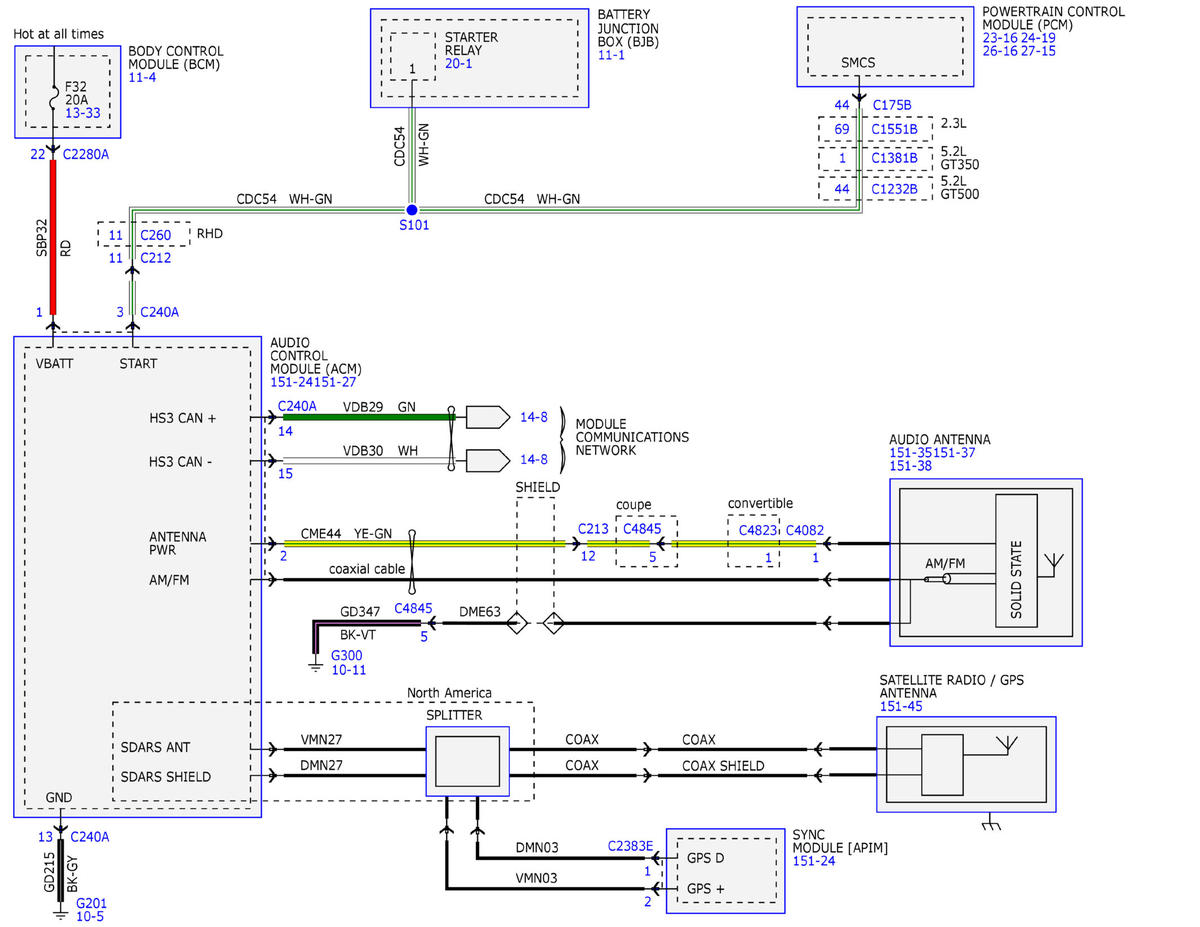This screenshot has width=1200, height=927.
Task: Follow the 11-1 Battery Junction Box link
Action: (x=612, y=57)
